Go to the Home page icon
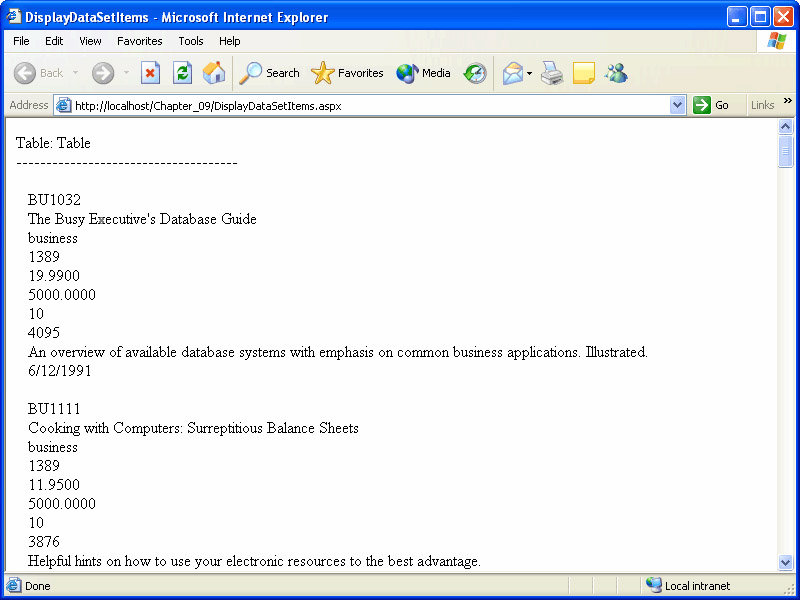The height and width of the screenshot is (600, 800). (x=214, y=73)
